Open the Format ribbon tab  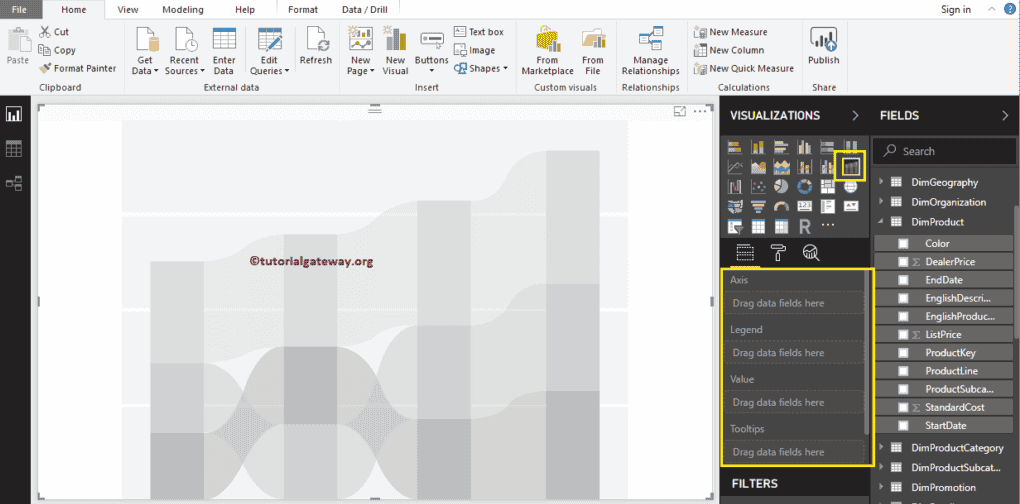click(x=303, y=10)
